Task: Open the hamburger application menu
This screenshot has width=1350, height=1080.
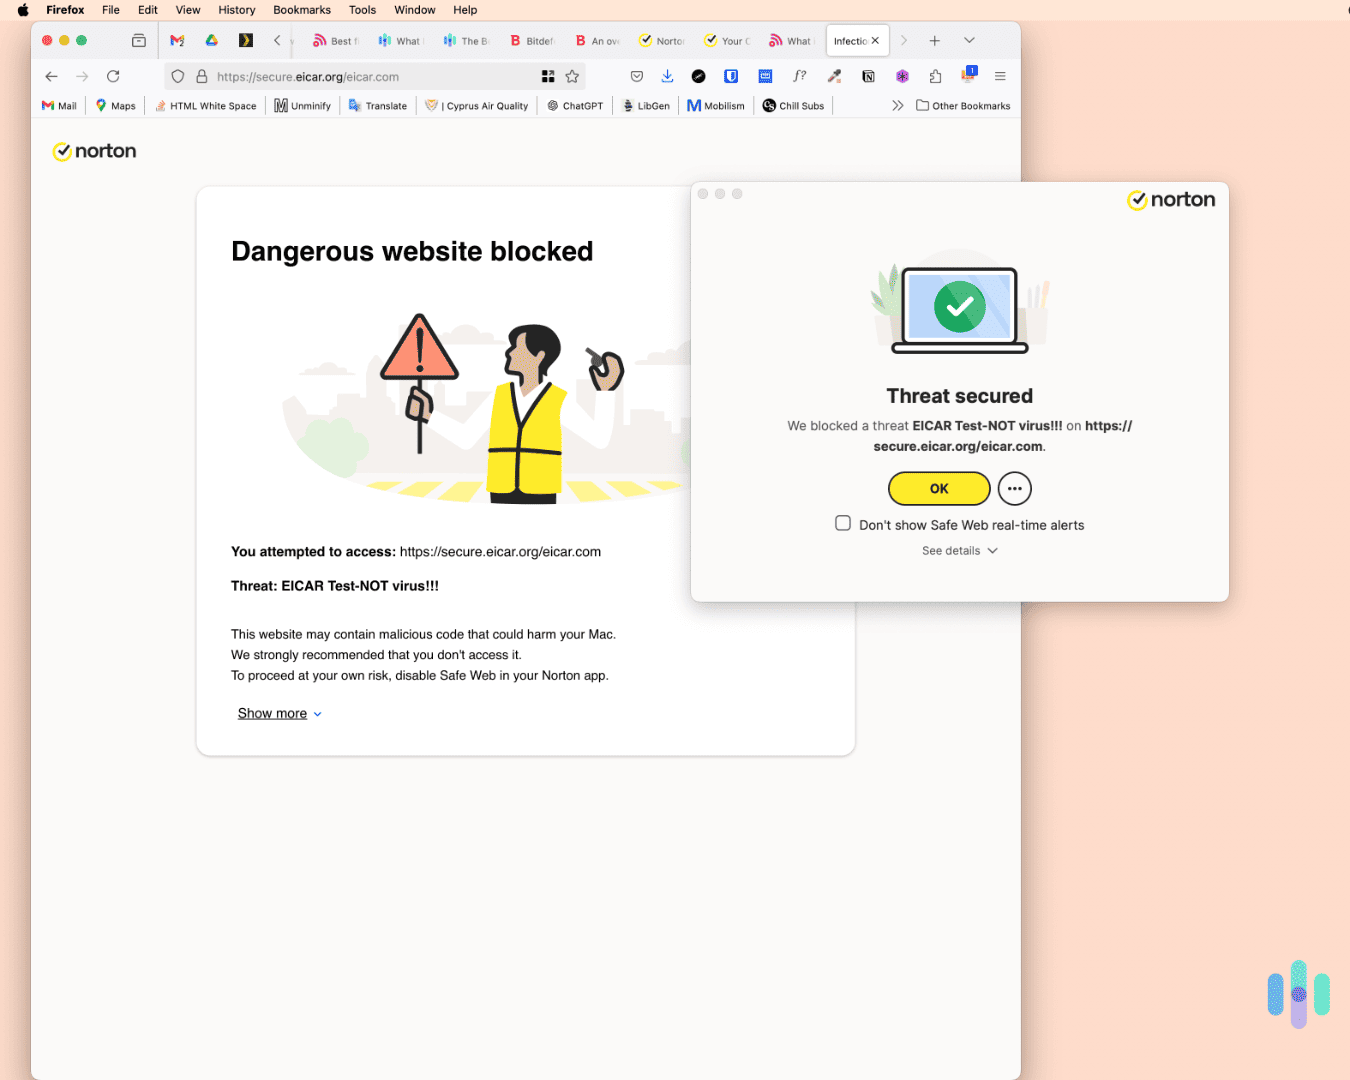Action: [1000, 76]
